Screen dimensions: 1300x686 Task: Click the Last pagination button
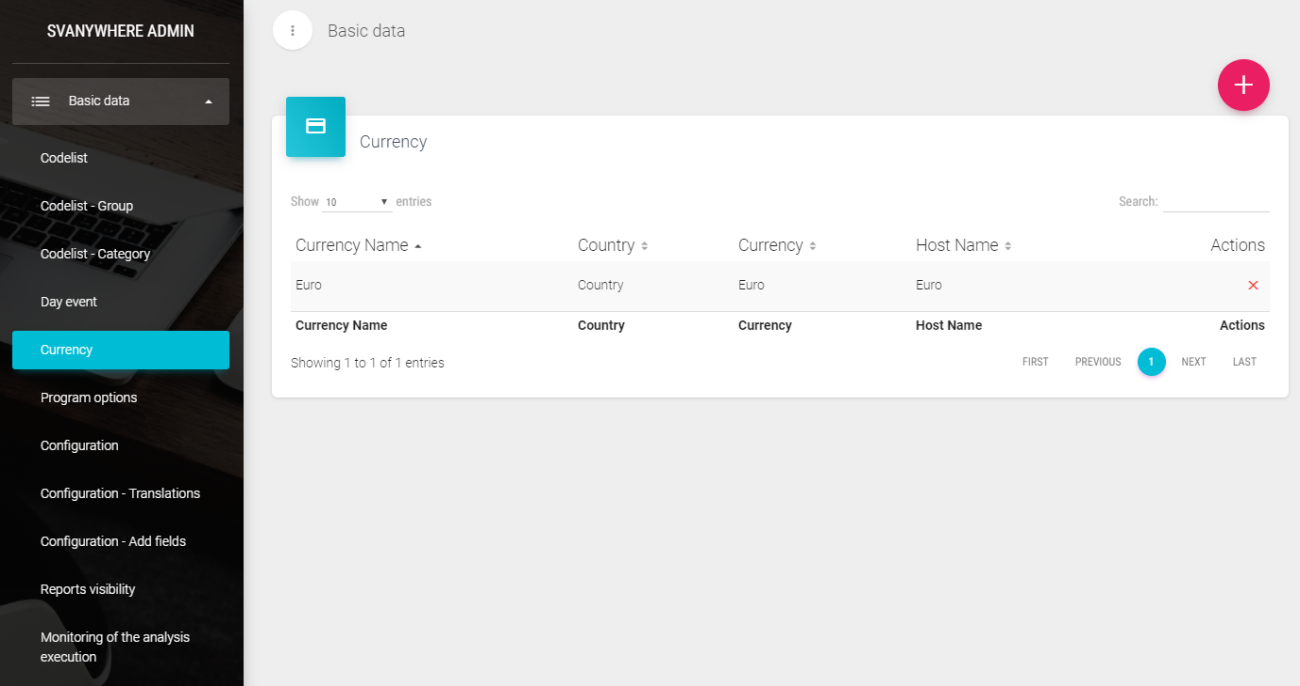click(1244, 362)
